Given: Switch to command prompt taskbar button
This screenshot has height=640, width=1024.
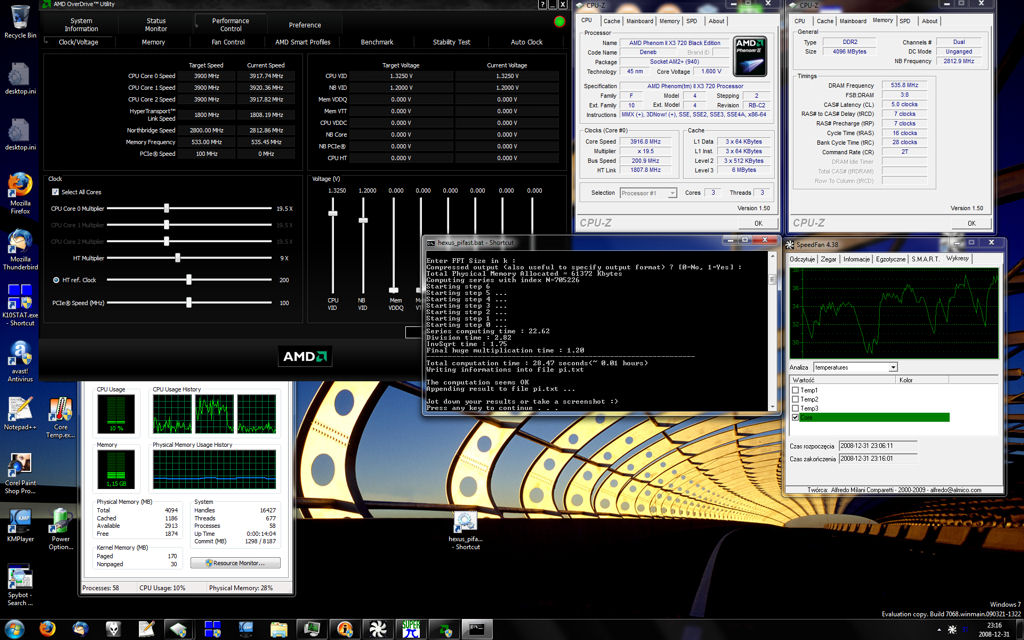Looking at the screenshot, I should pos(477,629).
